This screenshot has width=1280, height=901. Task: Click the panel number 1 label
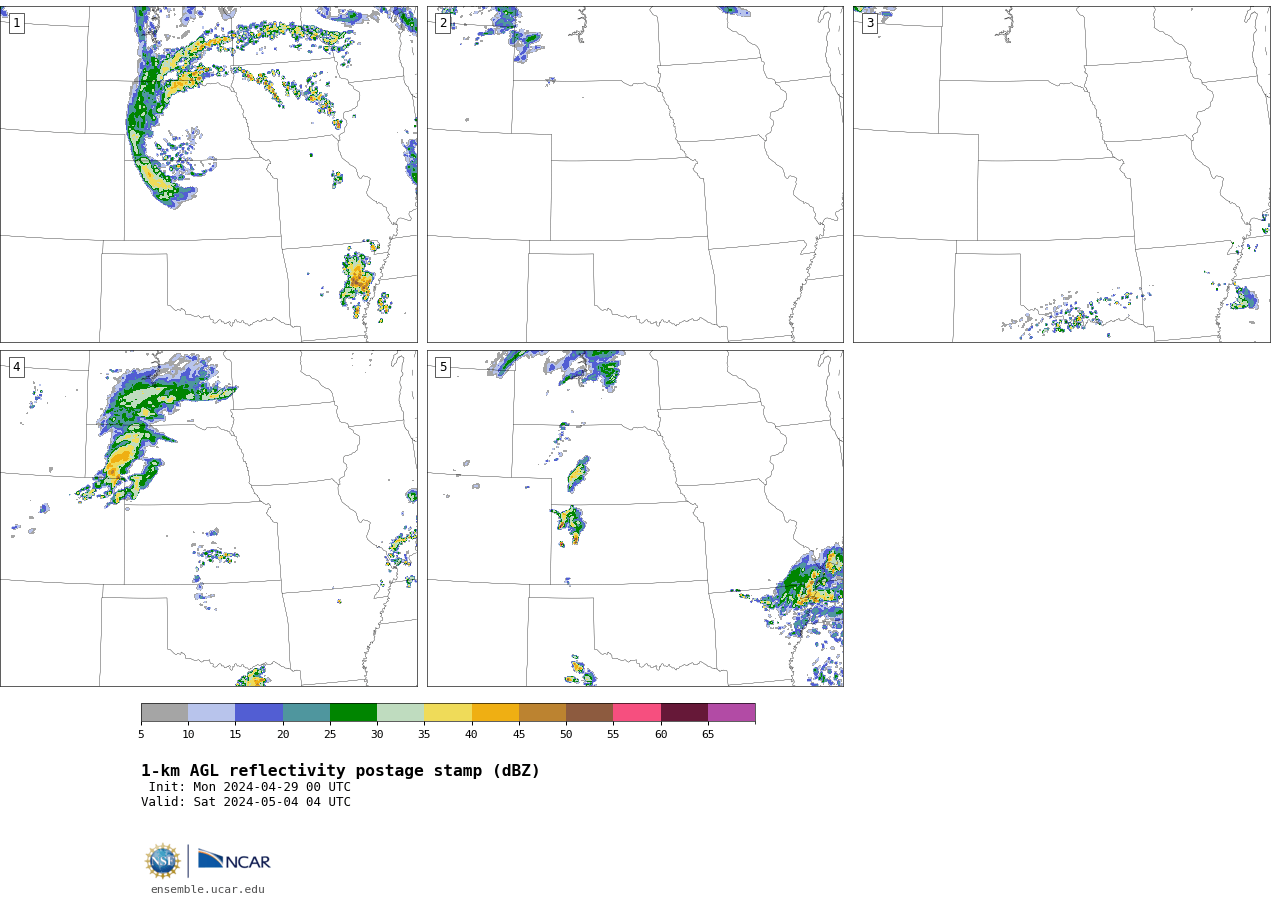point(16,23)
